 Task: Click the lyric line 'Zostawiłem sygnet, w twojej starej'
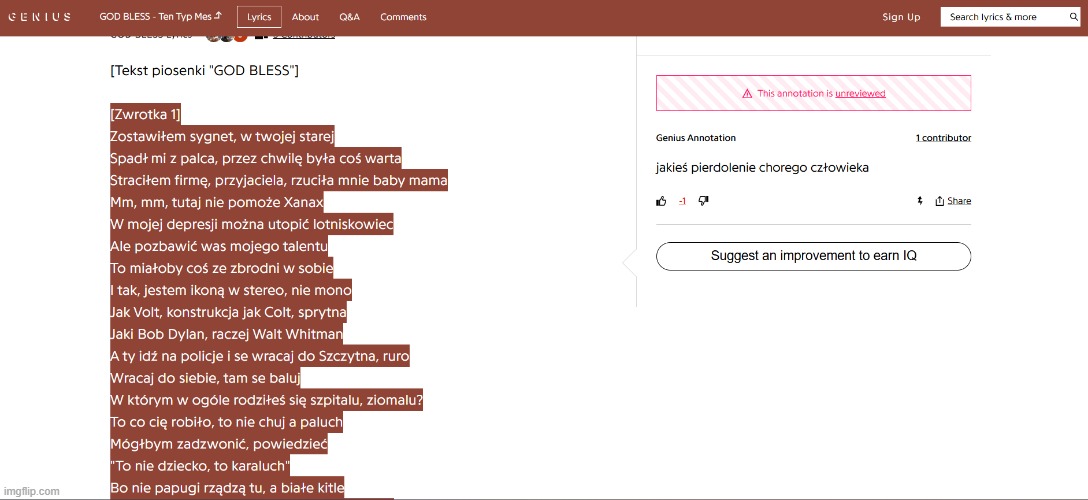(x=223, y=137)
